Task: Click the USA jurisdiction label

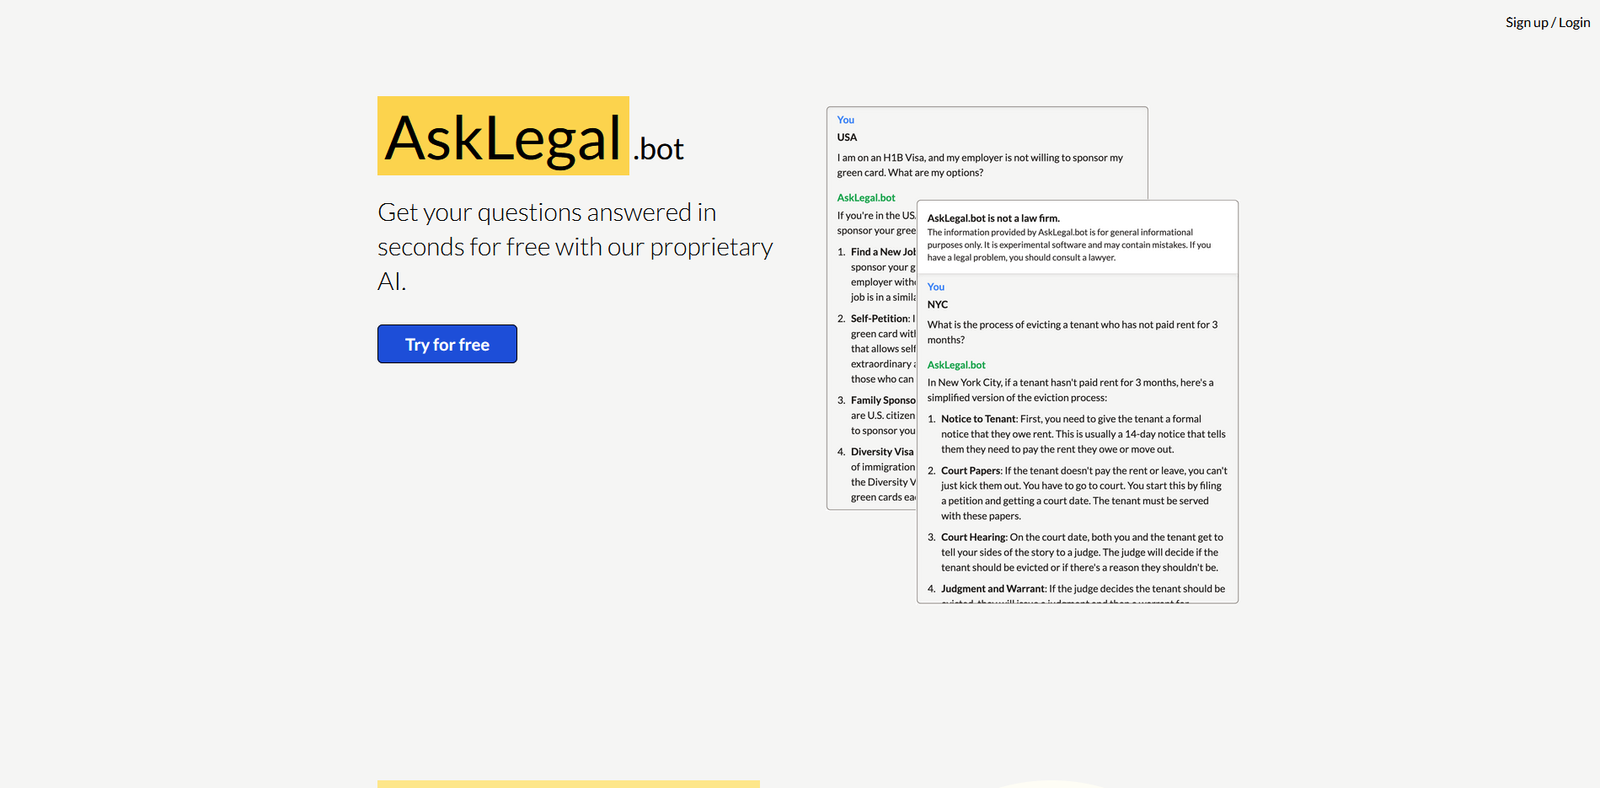Action: (847, 137)
